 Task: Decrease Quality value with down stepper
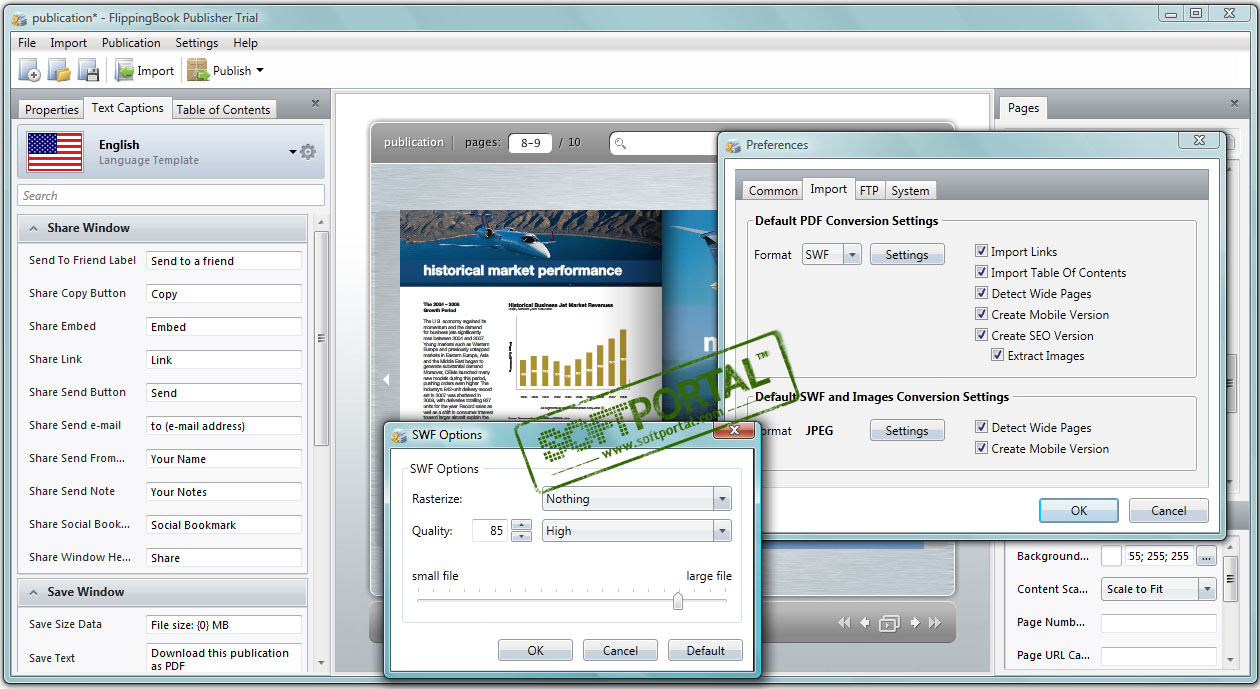tap(521, 536)
